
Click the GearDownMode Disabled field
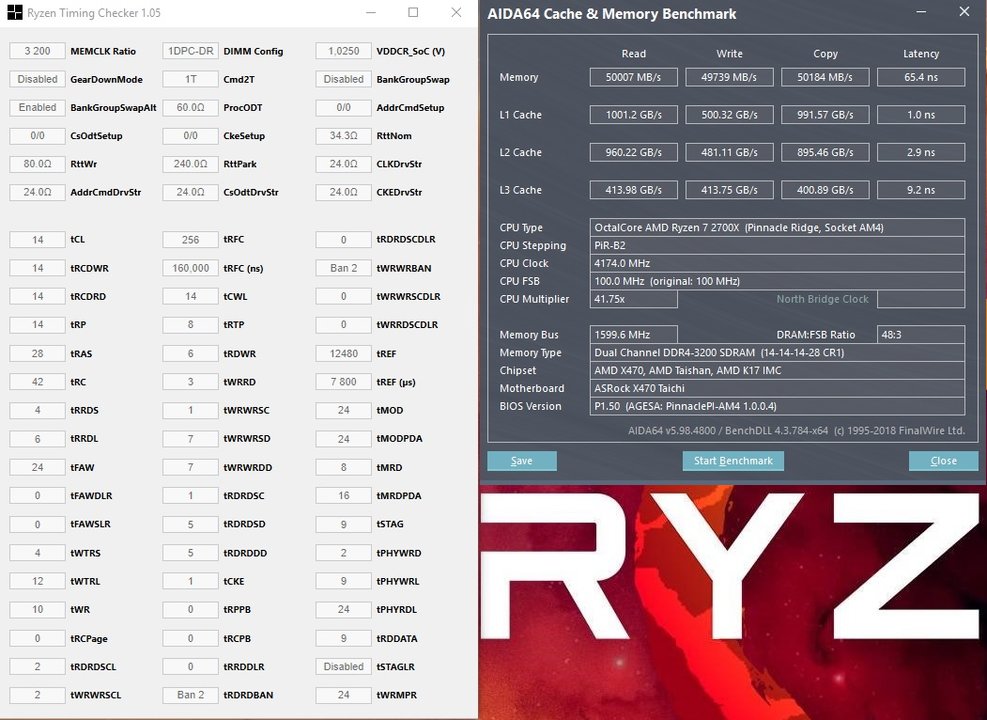(x=37, y=79)
